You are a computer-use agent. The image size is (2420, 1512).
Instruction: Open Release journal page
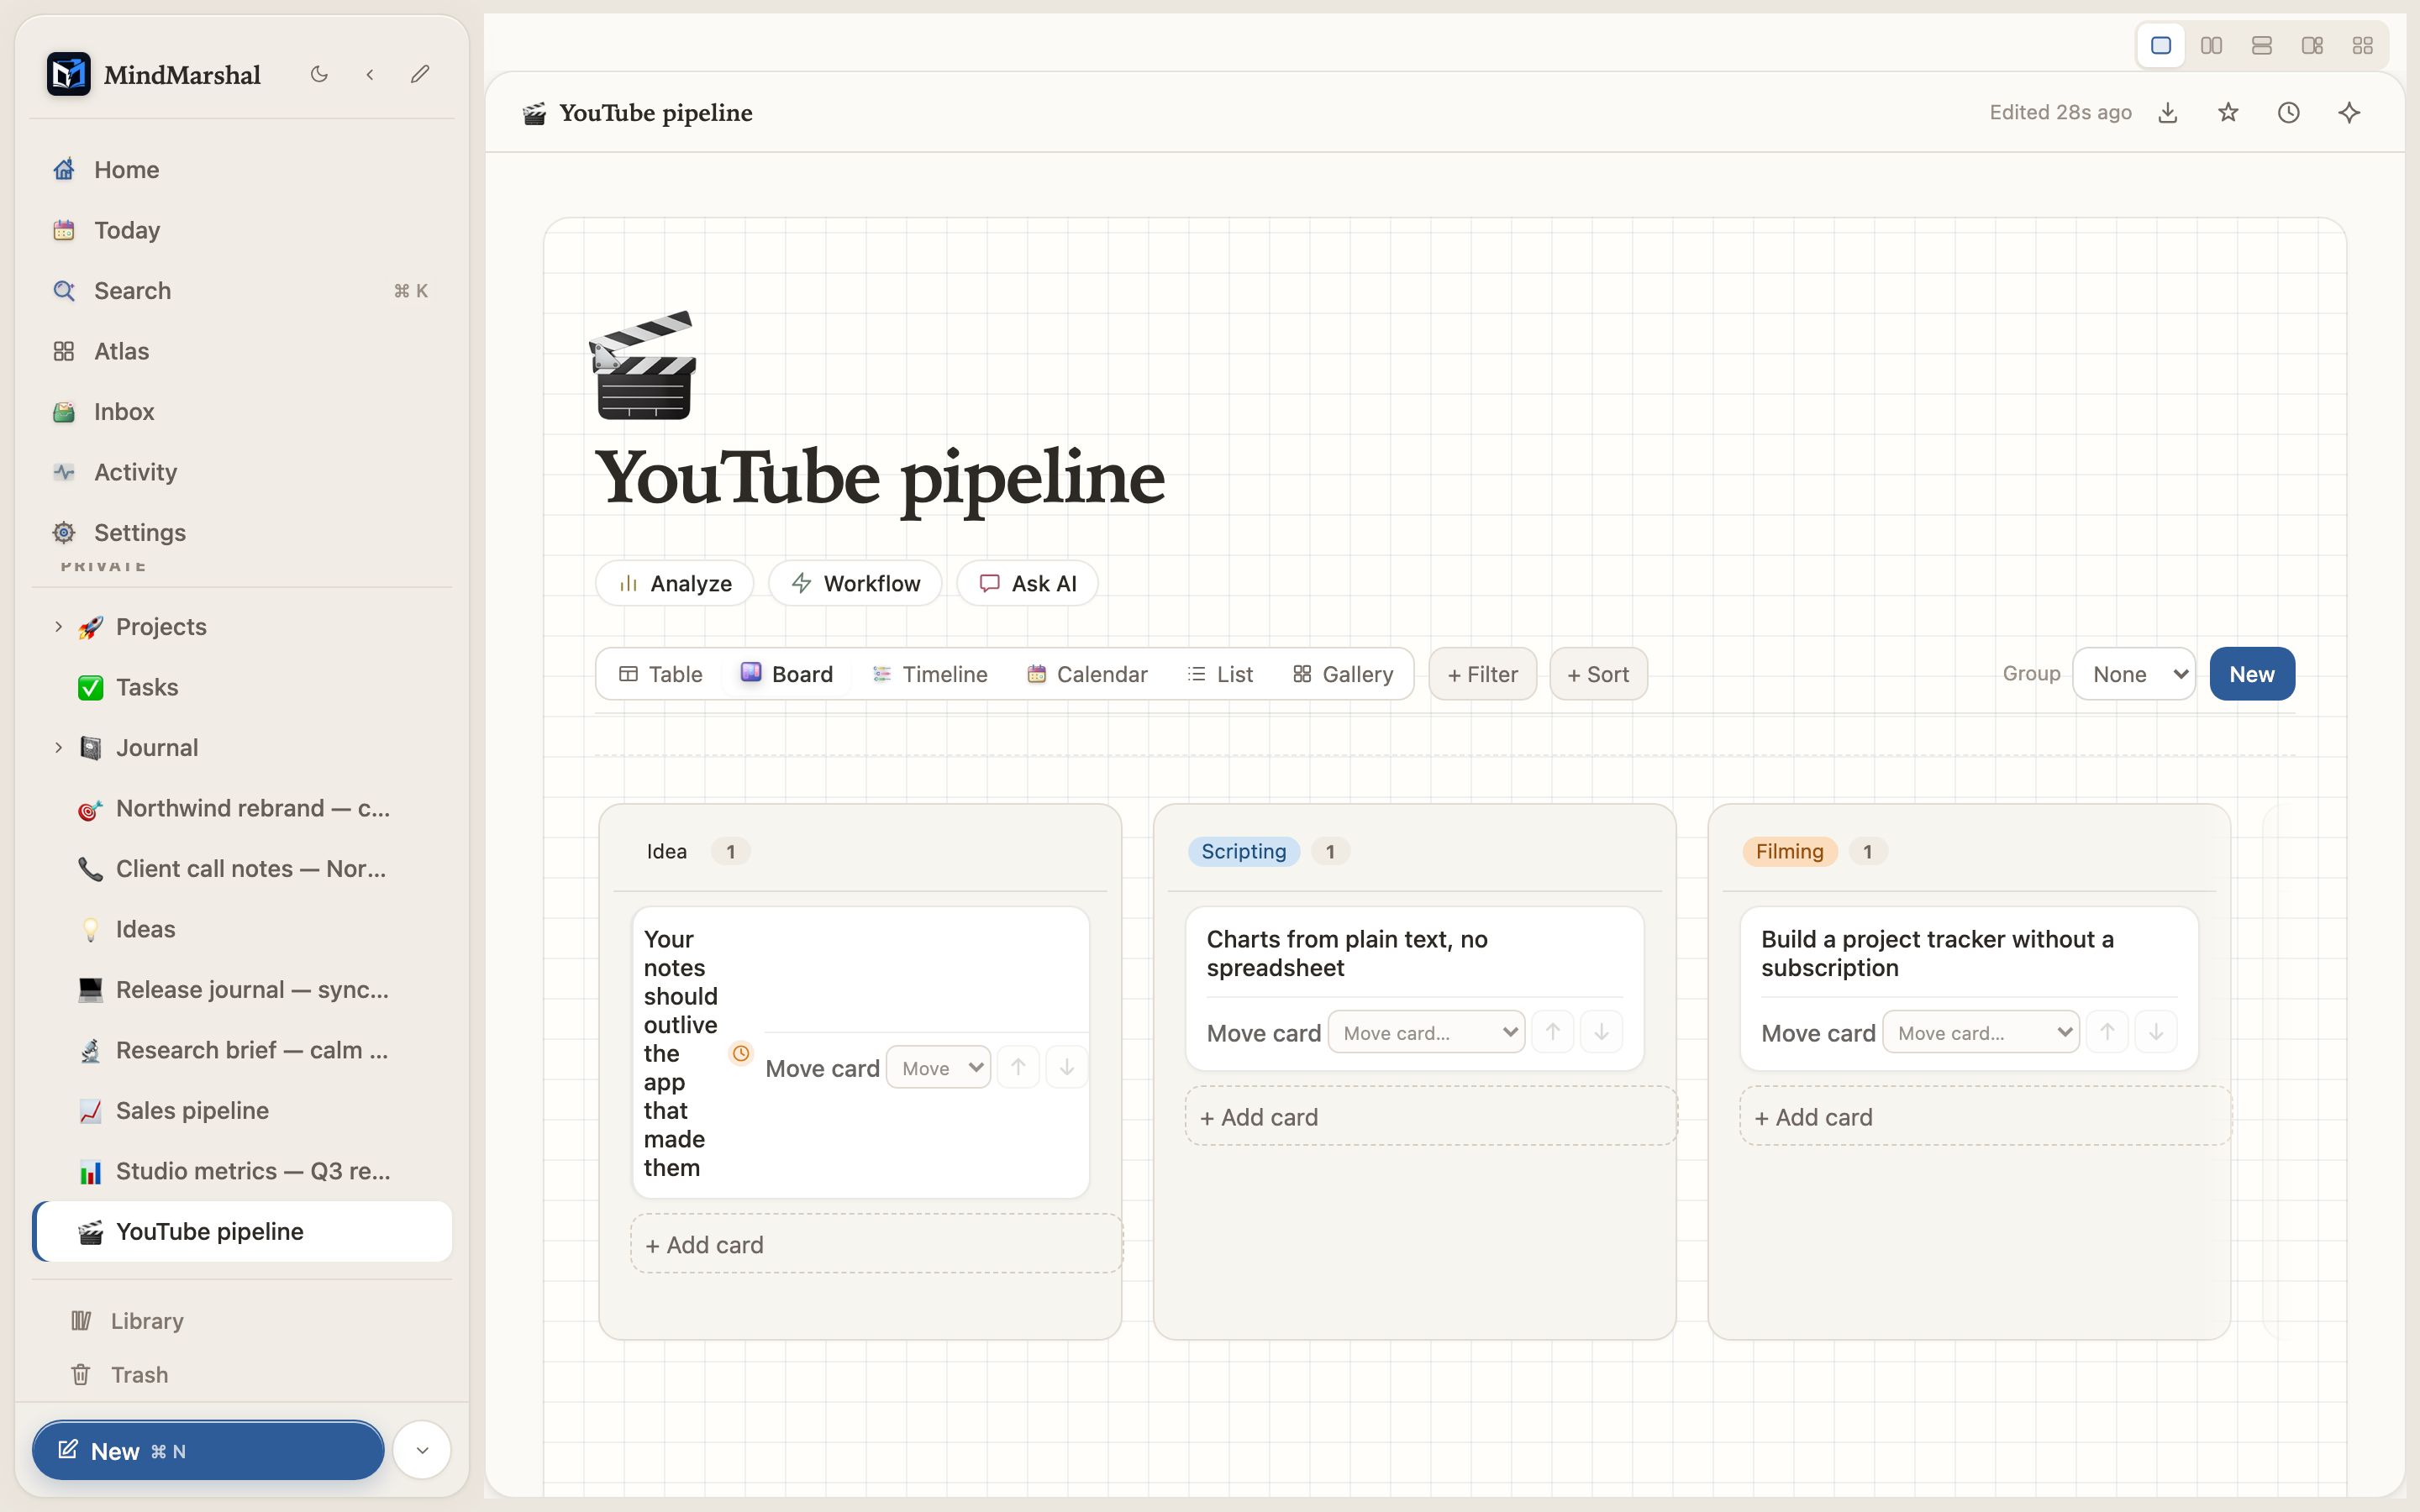point(242,990)
